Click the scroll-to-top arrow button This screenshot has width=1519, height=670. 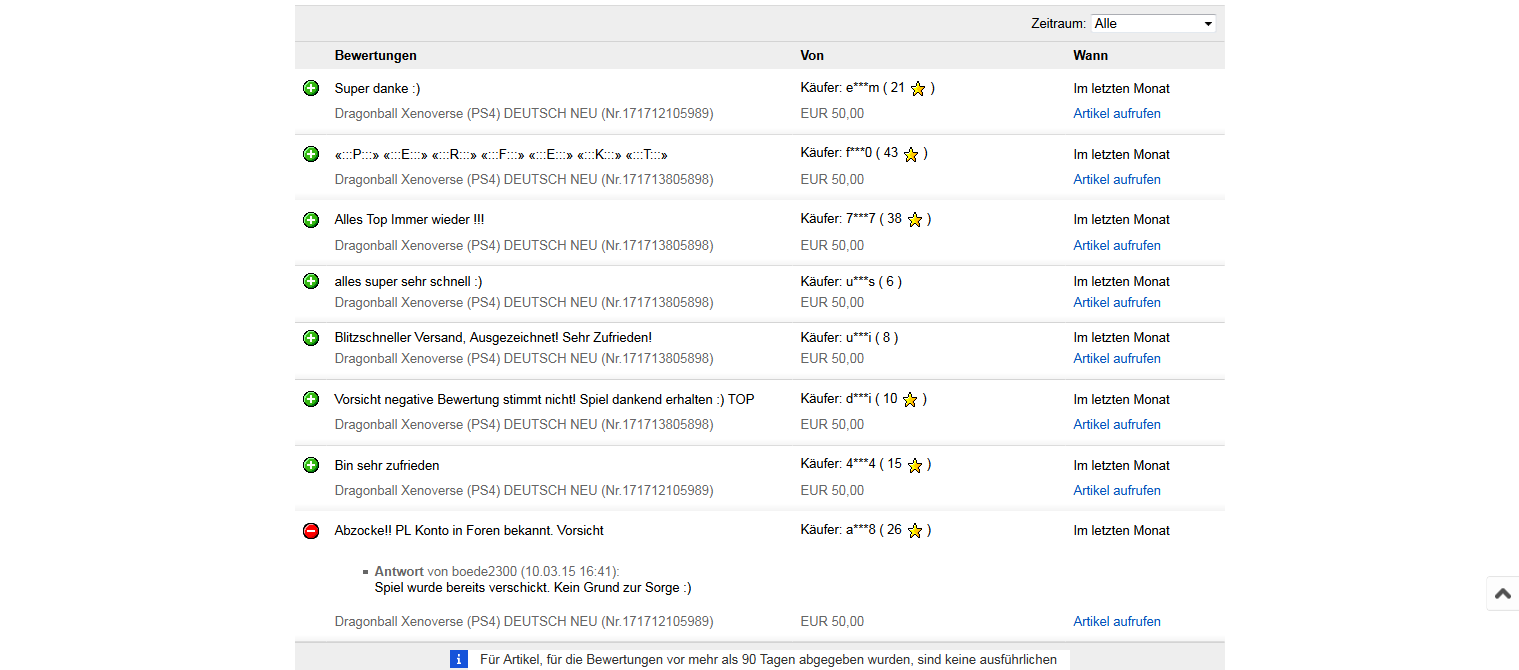[x=1502, y=593]
